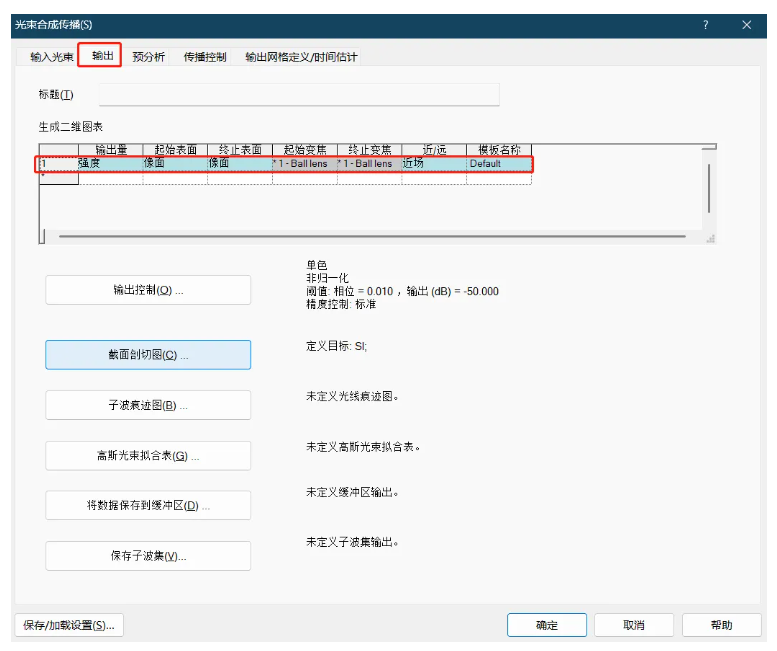Click the question mark help icon in title bar
777x651 pixels.
click(705, 25)
